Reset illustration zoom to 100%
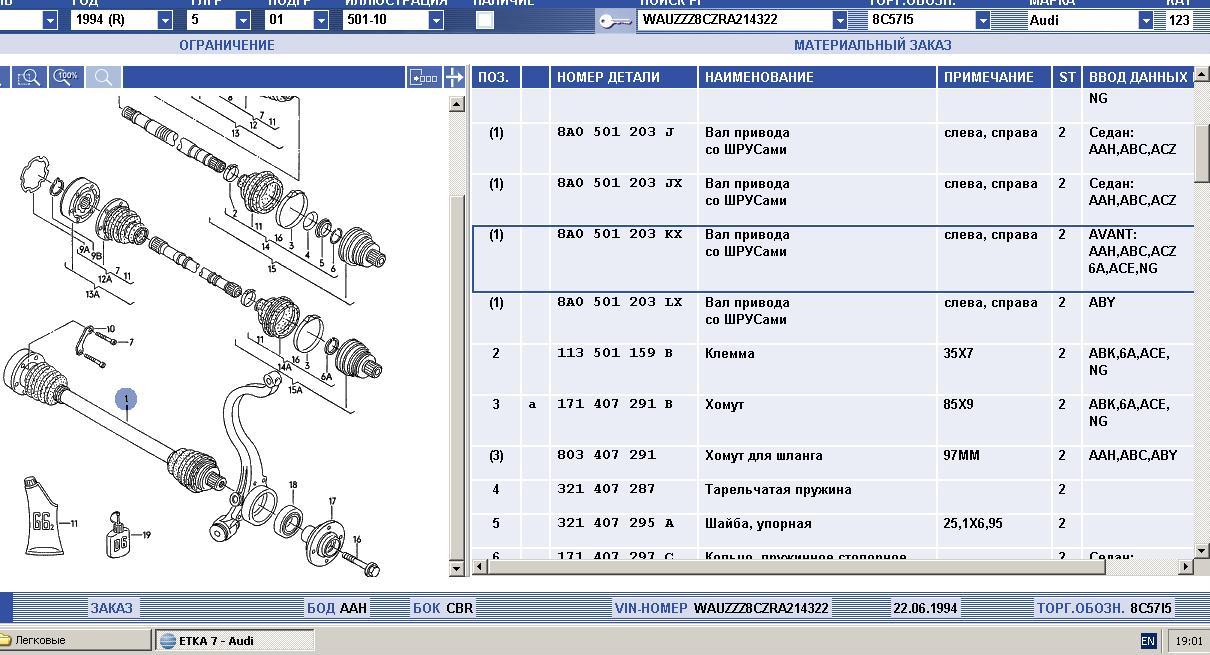 tap(66, 77)
